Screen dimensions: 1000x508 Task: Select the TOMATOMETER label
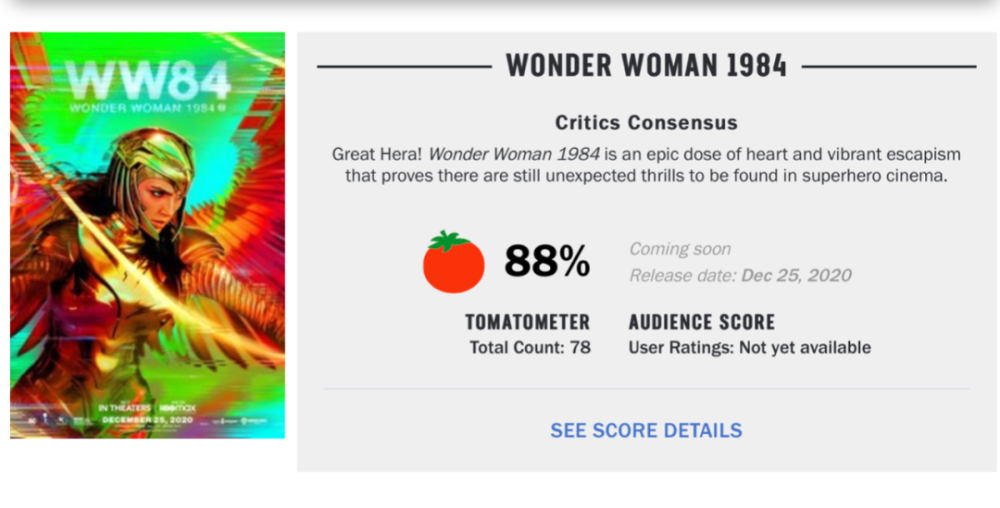[x=527, y=322]
